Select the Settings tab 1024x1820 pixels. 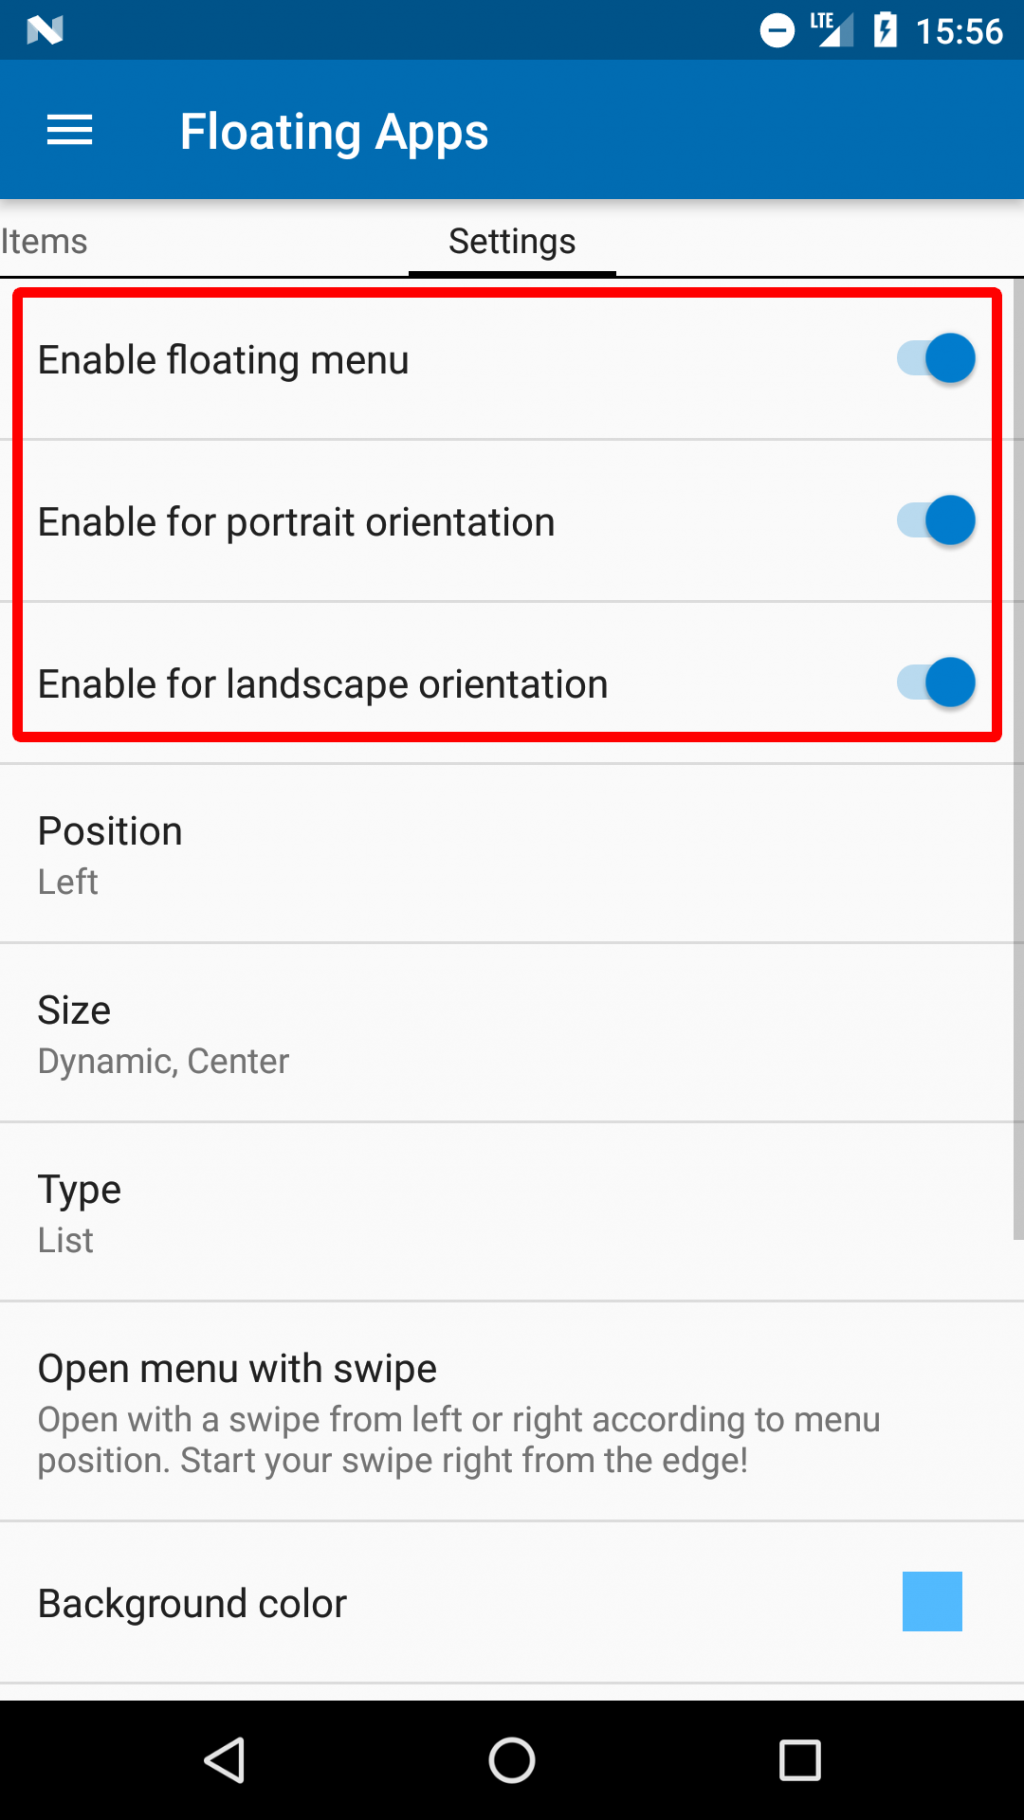[x=511, y=241]
